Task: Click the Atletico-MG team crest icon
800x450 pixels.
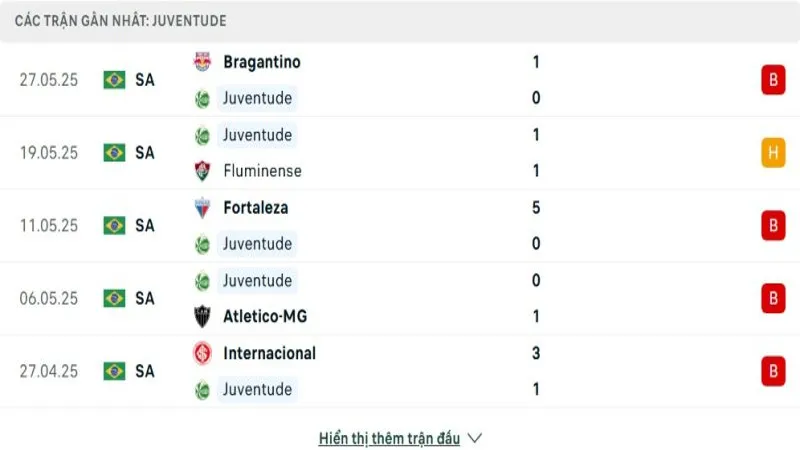Action: (203, 317)
